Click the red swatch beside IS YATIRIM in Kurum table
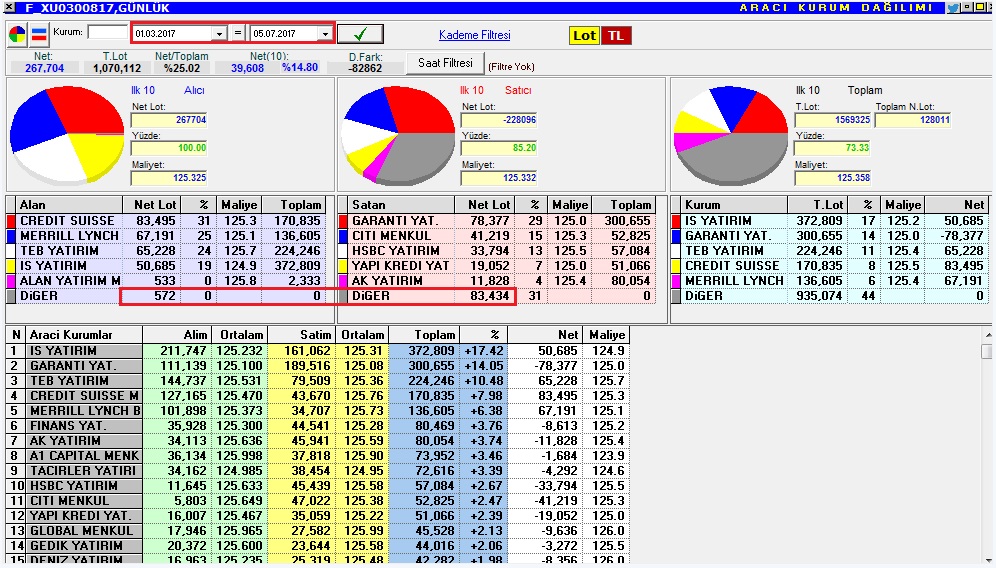This screenshot has height=568, width=996. point(676,221)
